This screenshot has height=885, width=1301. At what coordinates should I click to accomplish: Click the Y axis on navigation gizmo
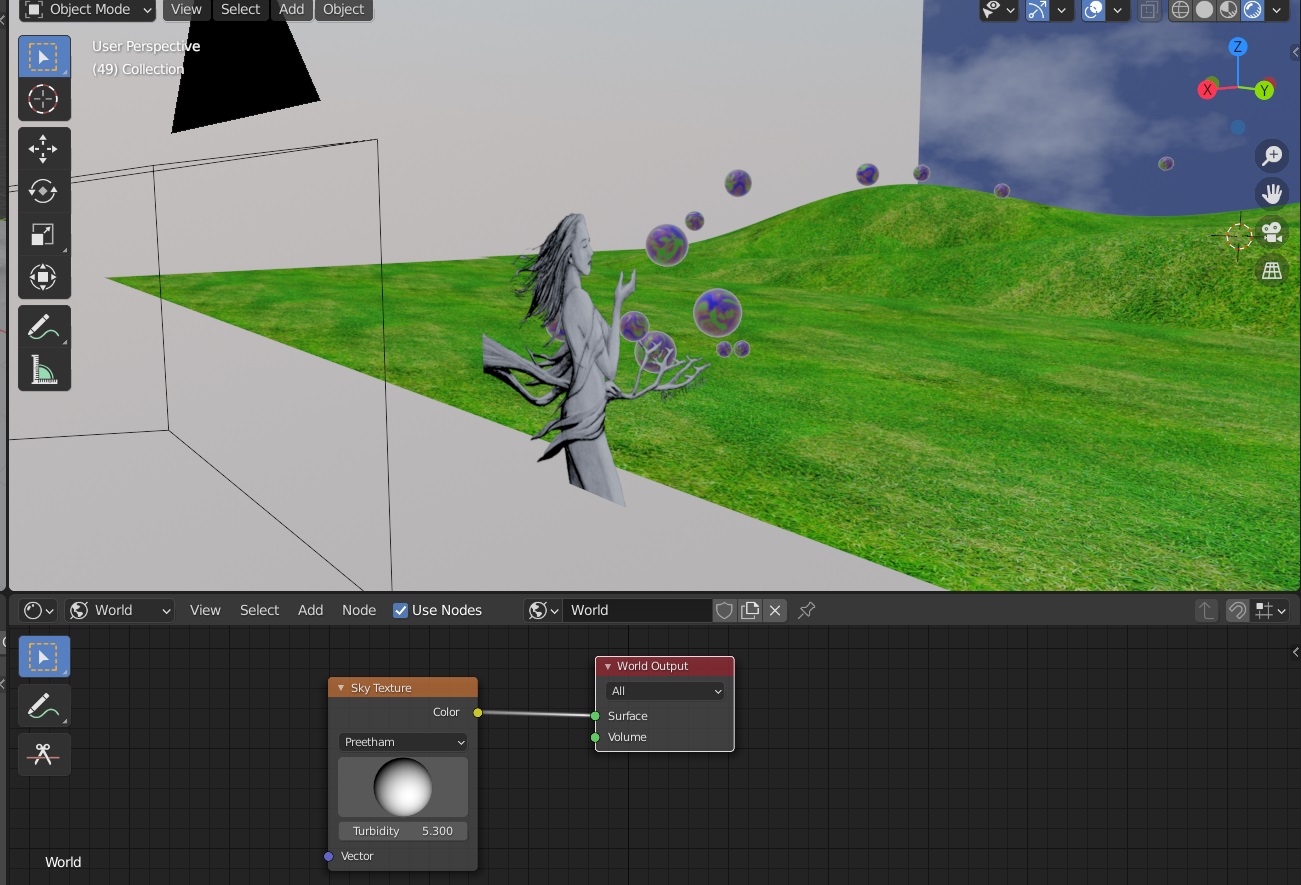(x=1265, y=90)
